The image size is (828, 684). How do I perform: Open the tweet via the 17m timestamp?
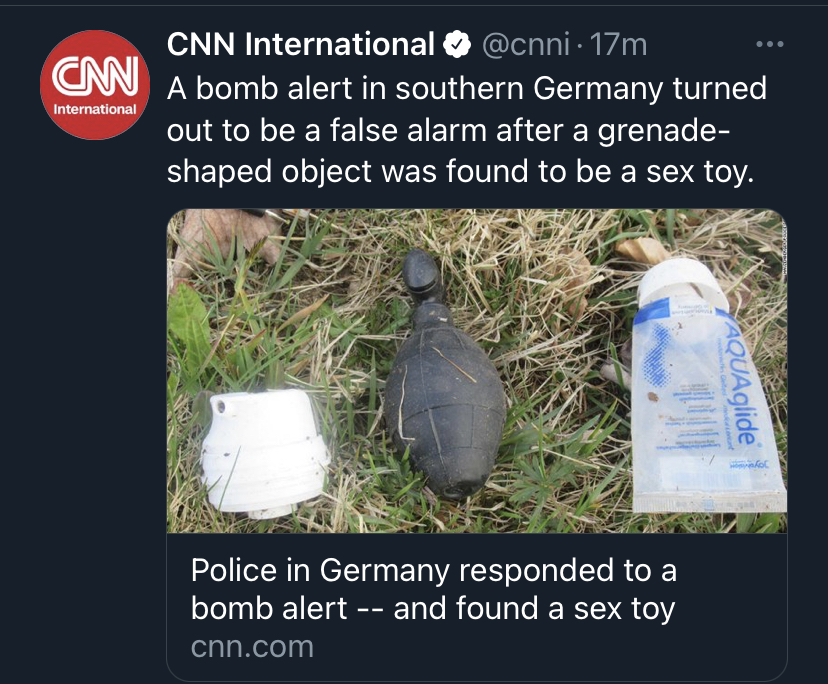619,45
